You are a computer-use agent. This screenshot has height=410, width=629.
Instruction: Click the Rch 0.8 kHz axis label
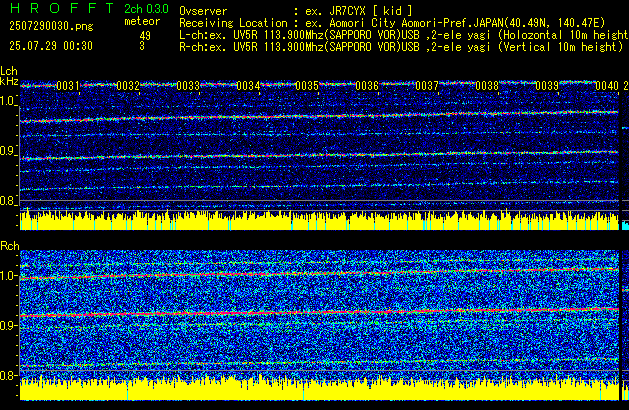[9, 375]
